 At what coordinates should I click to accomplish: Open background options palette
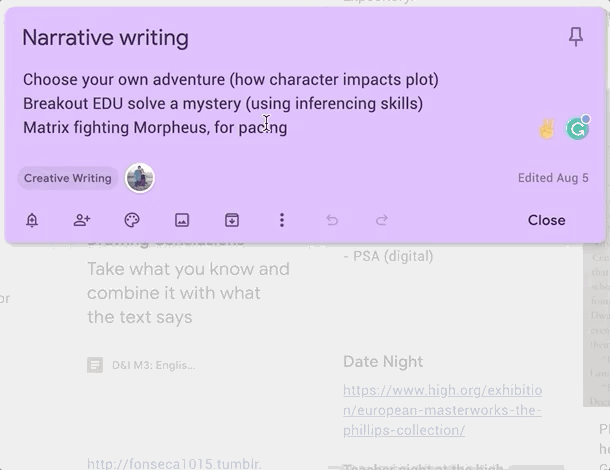point(132,220)
